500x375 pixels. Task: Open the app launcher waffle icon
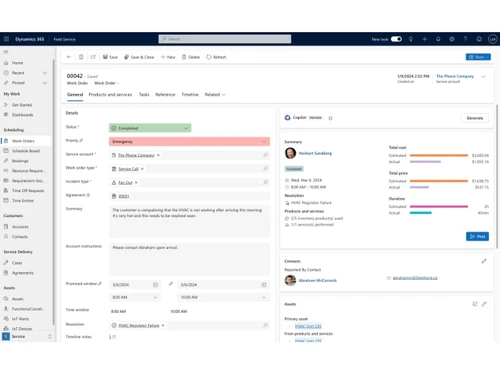point(6,39)
